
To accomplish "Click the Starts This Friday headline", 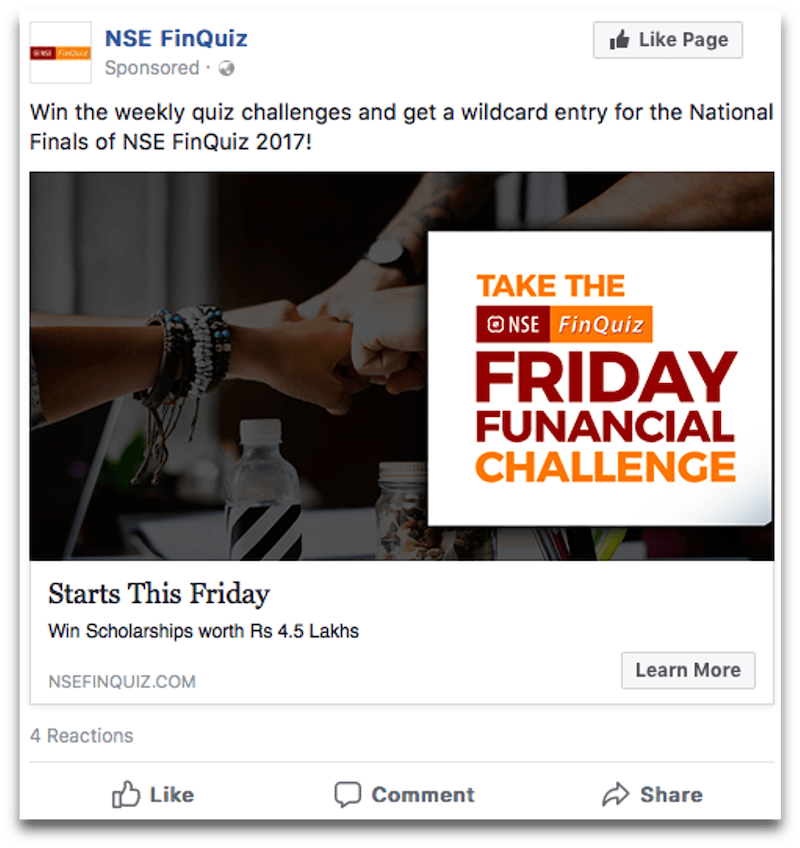I will [158, 594].
